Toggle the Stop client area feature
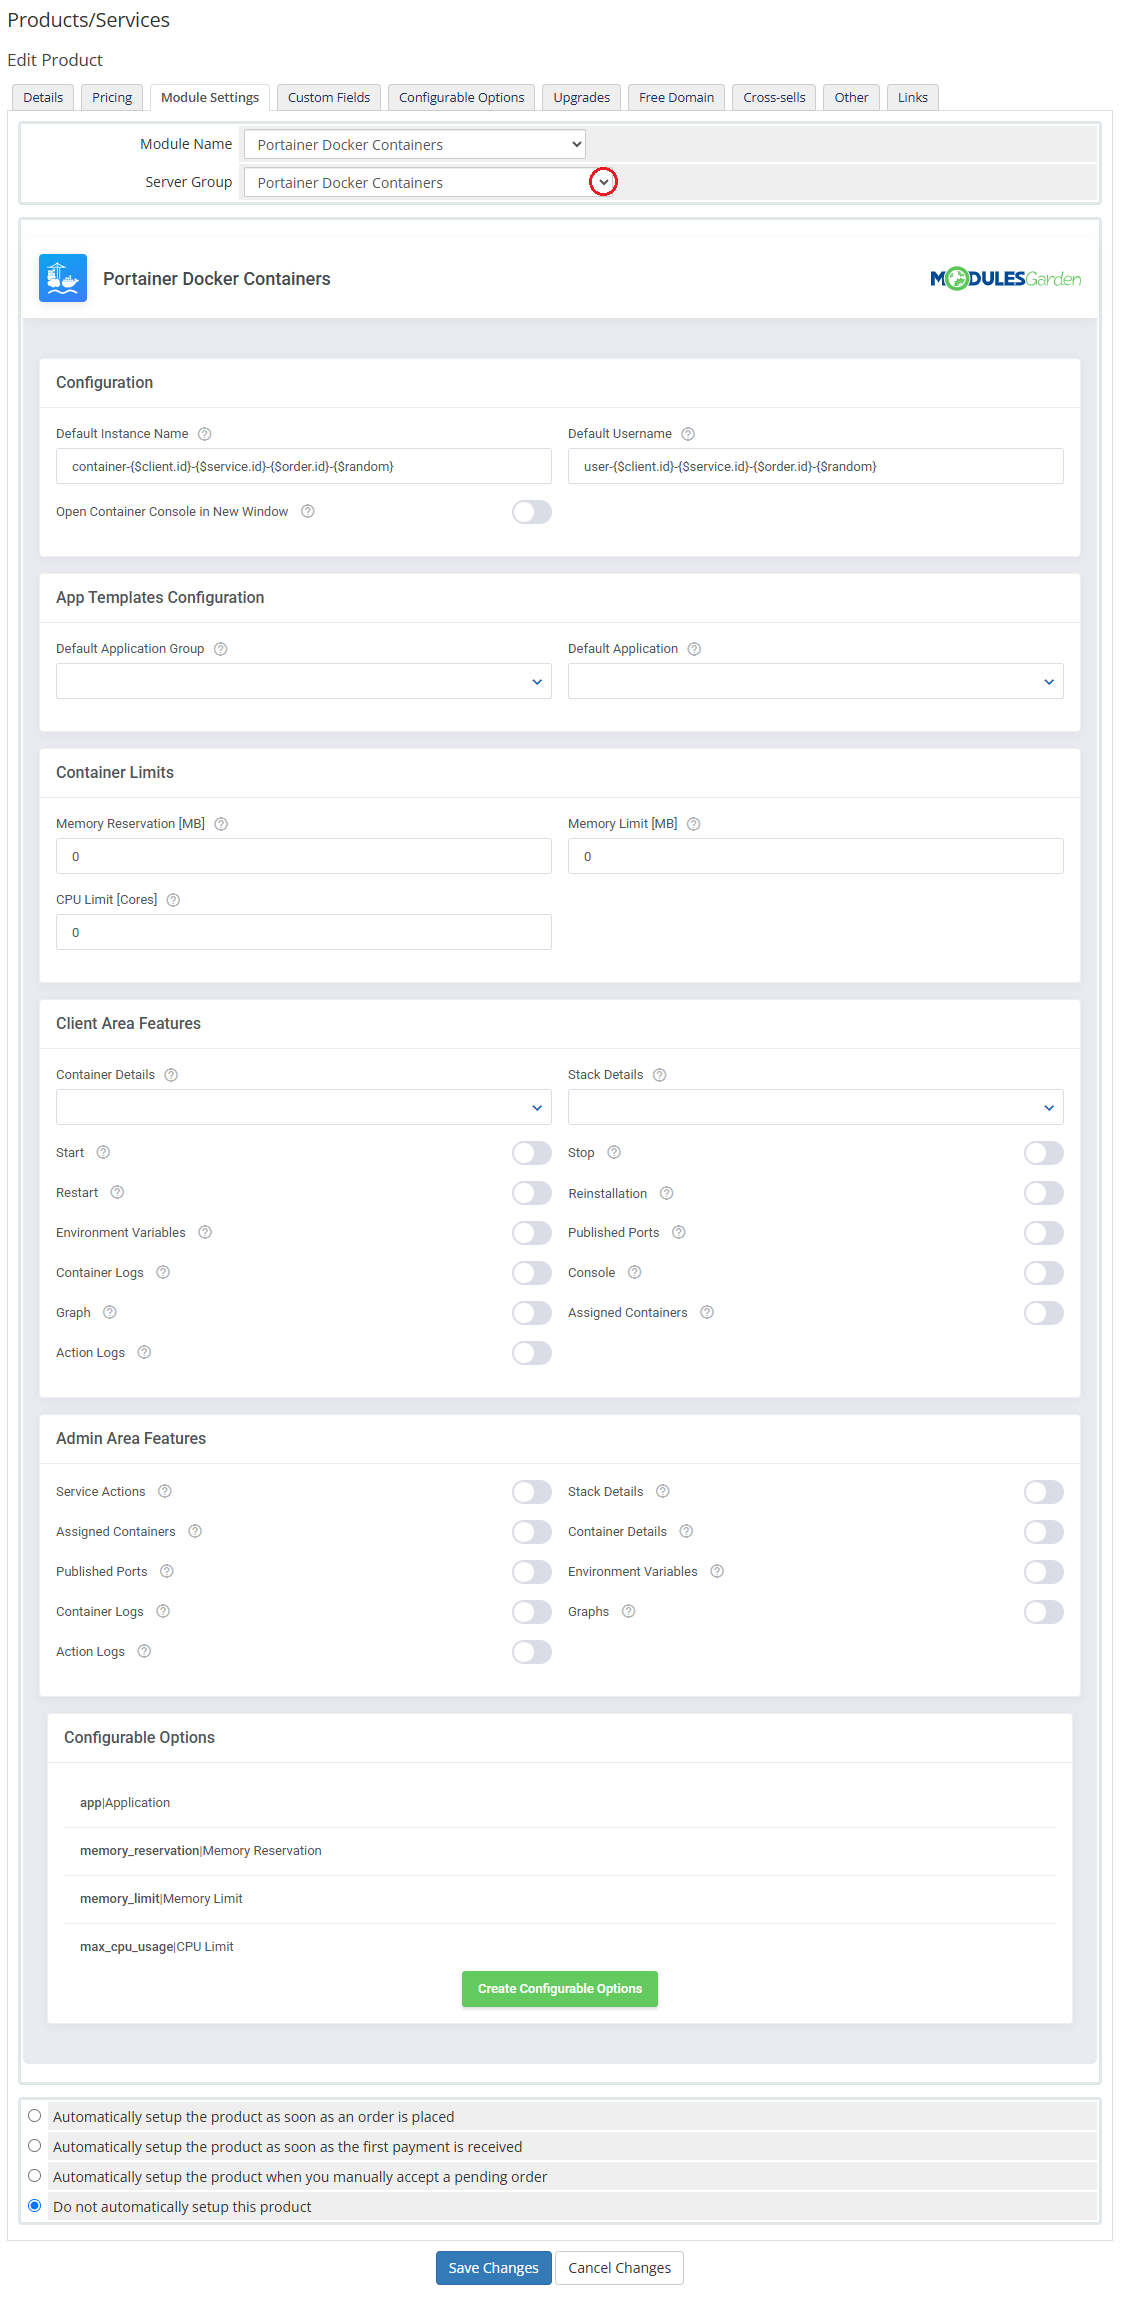The image size is (1121, 2303). point(1044,1153)
